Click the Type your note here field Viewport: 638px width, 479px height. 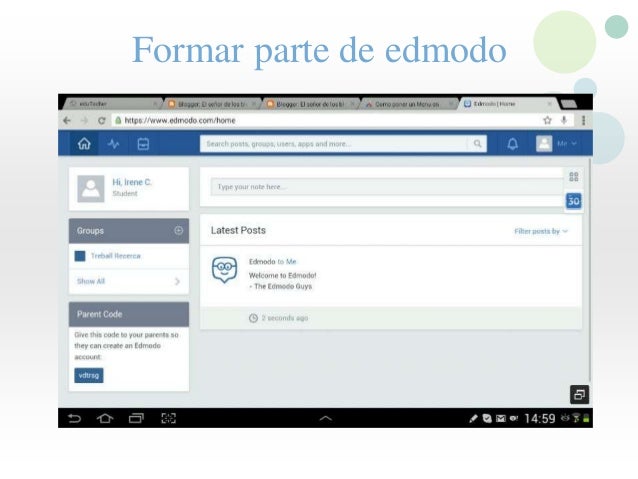pyautogui.click(x=387, y=187)
